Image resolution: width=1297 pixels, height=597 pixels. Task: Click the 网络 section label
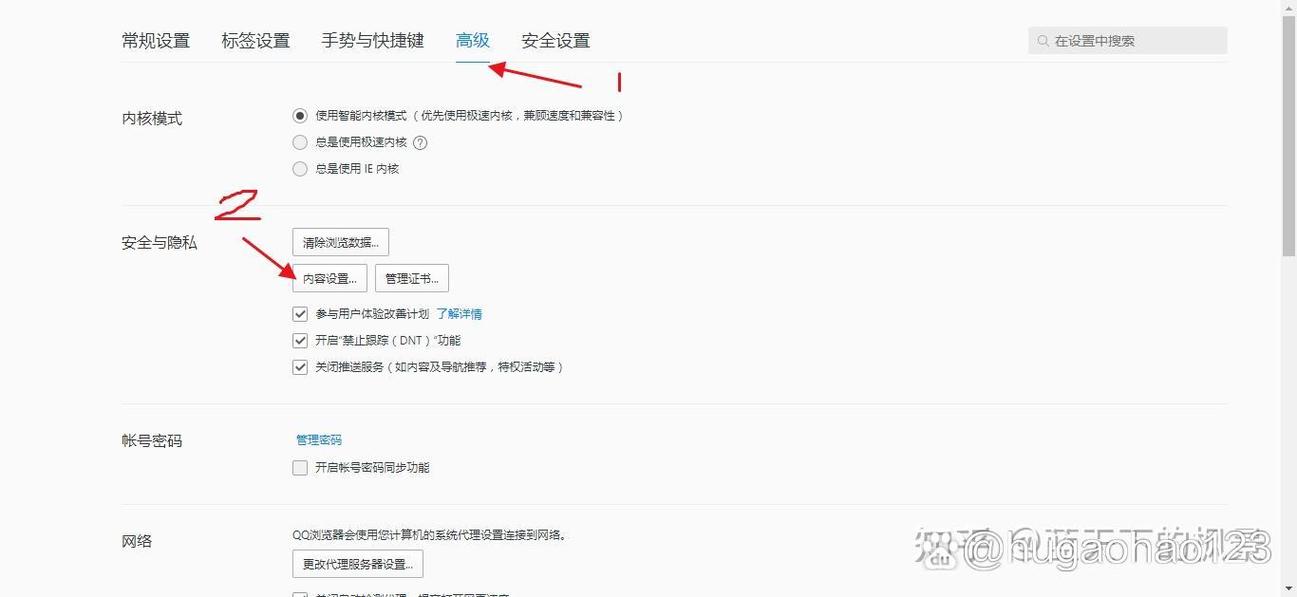[137, 541]
